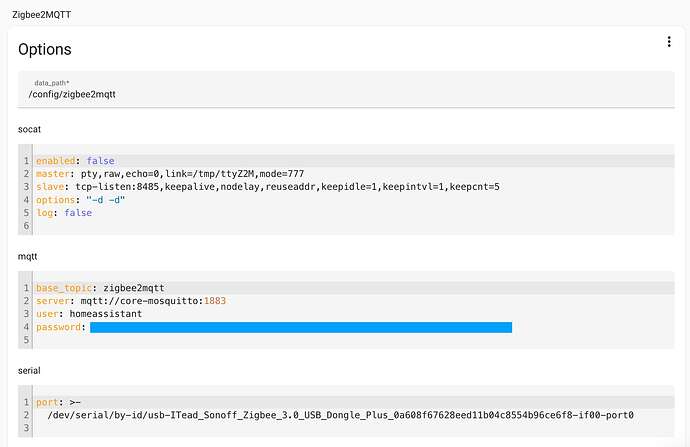
Task: Click the socat enabled: false line
Action: (353, 161)
